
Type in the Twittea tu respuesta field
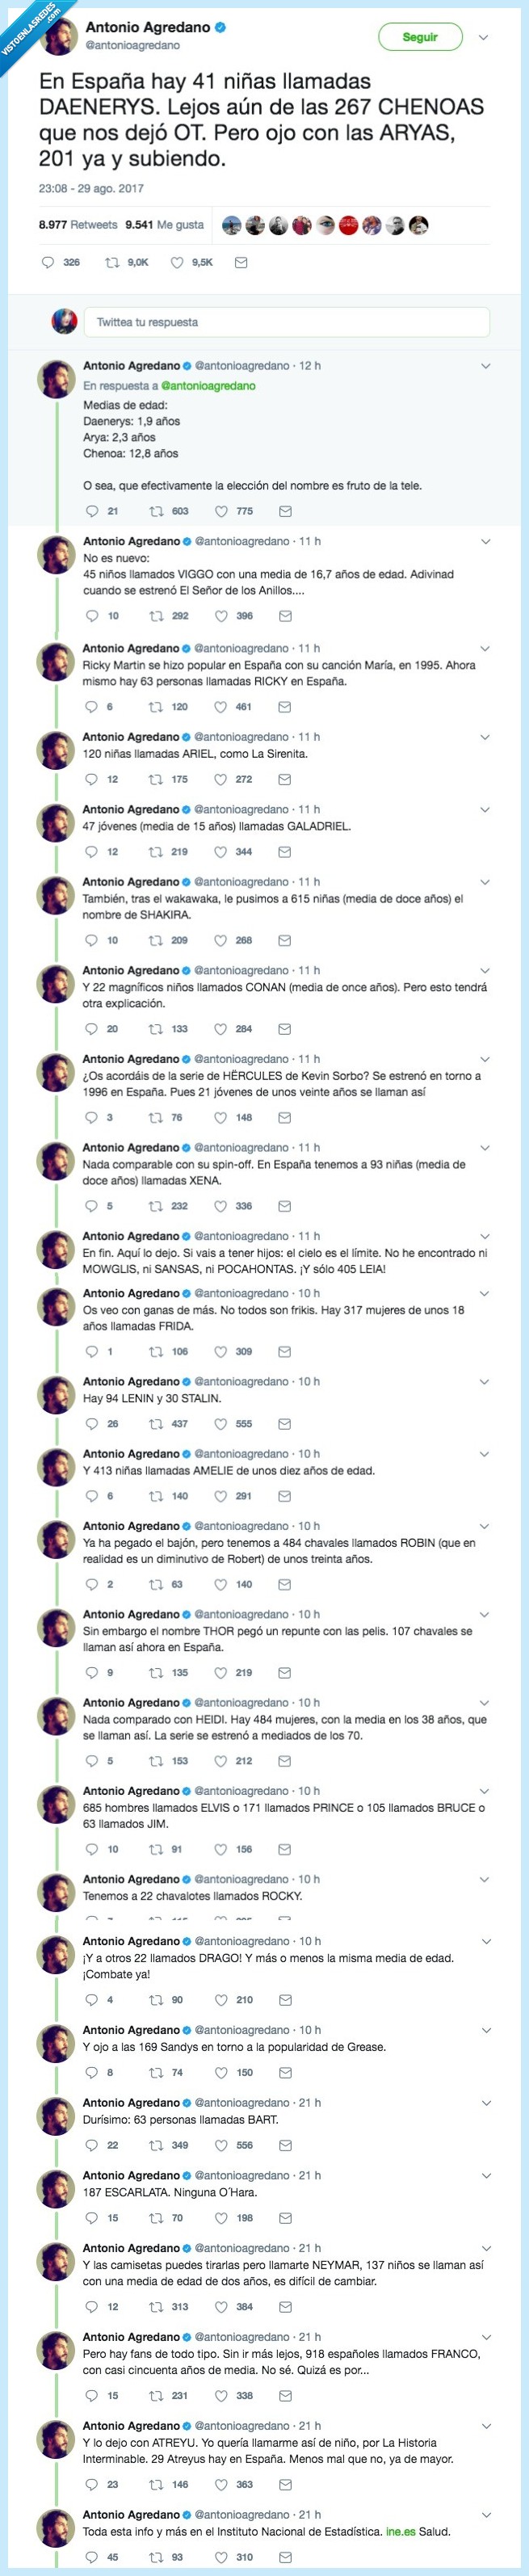pos(285,322)
